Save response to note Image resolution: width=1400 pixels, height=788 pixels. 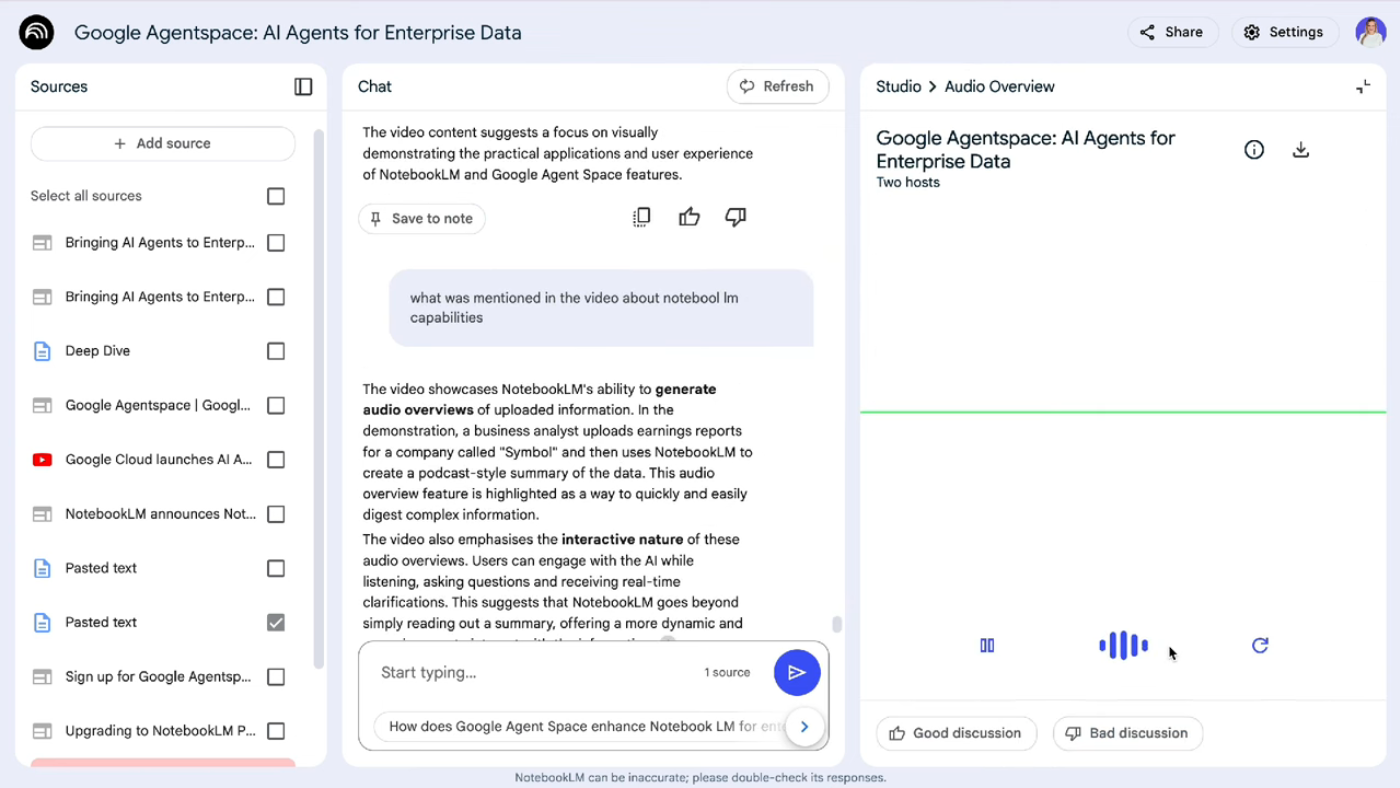coord(422,218)
